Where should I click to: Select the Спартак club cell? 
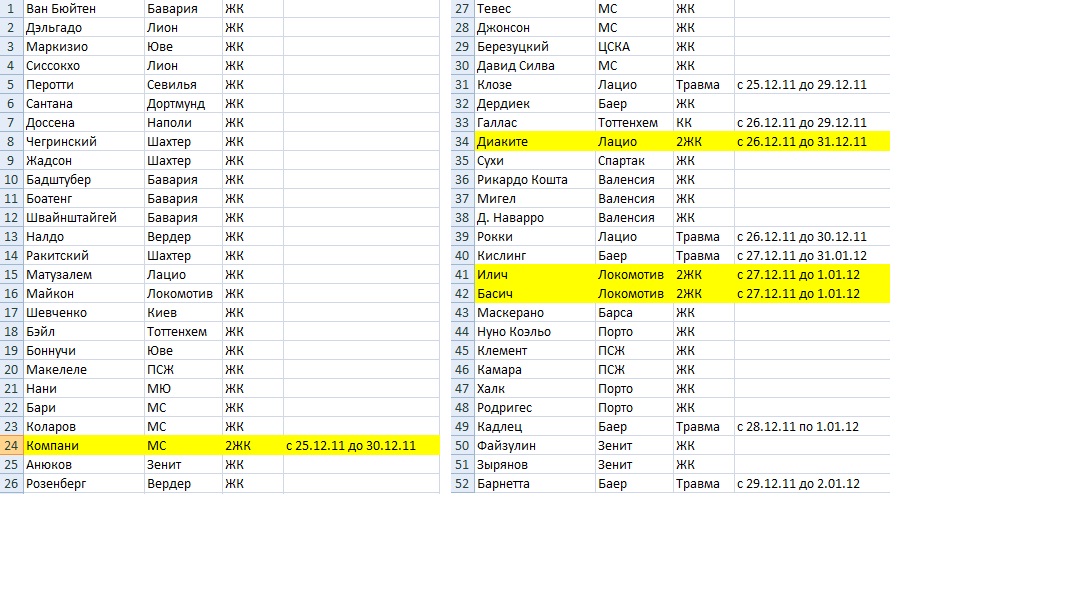[x=634, y=161]
